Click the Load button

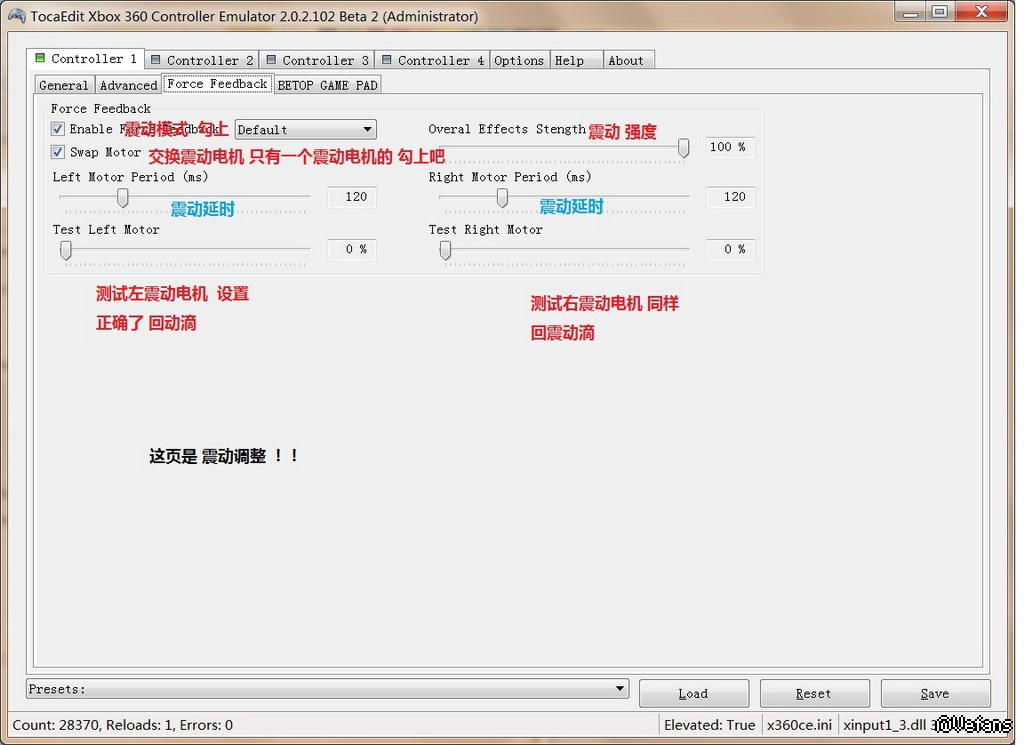pos(694,693)
